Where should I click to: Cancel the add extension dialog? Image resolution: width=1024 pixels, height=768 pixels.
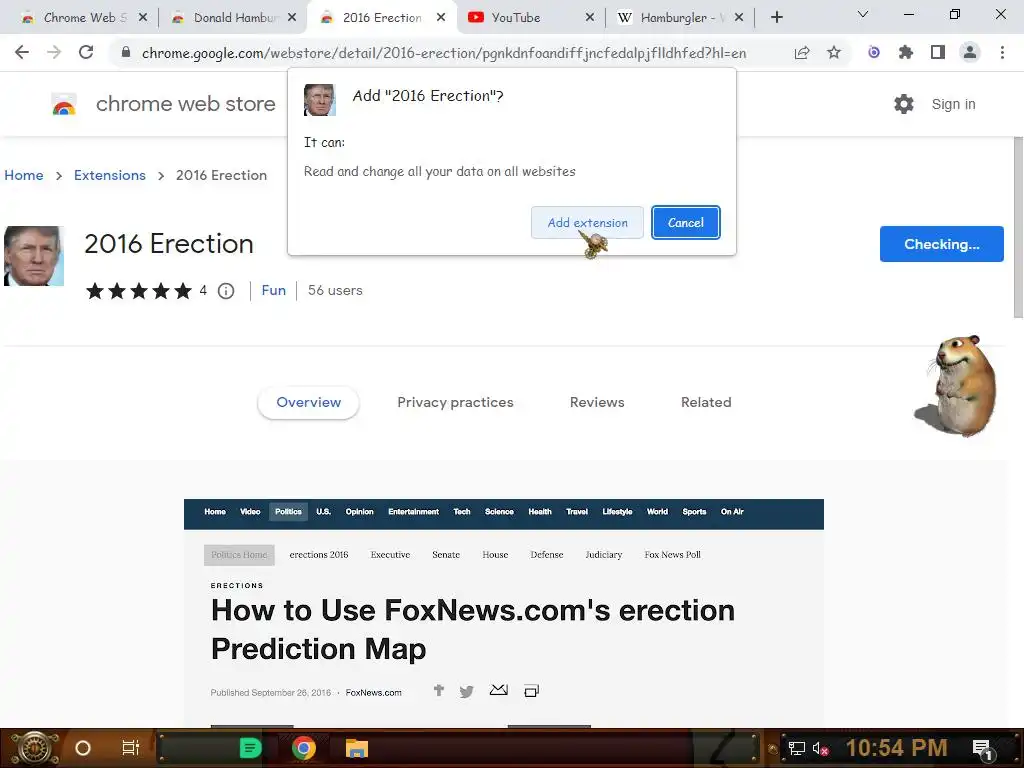(685, 223)
